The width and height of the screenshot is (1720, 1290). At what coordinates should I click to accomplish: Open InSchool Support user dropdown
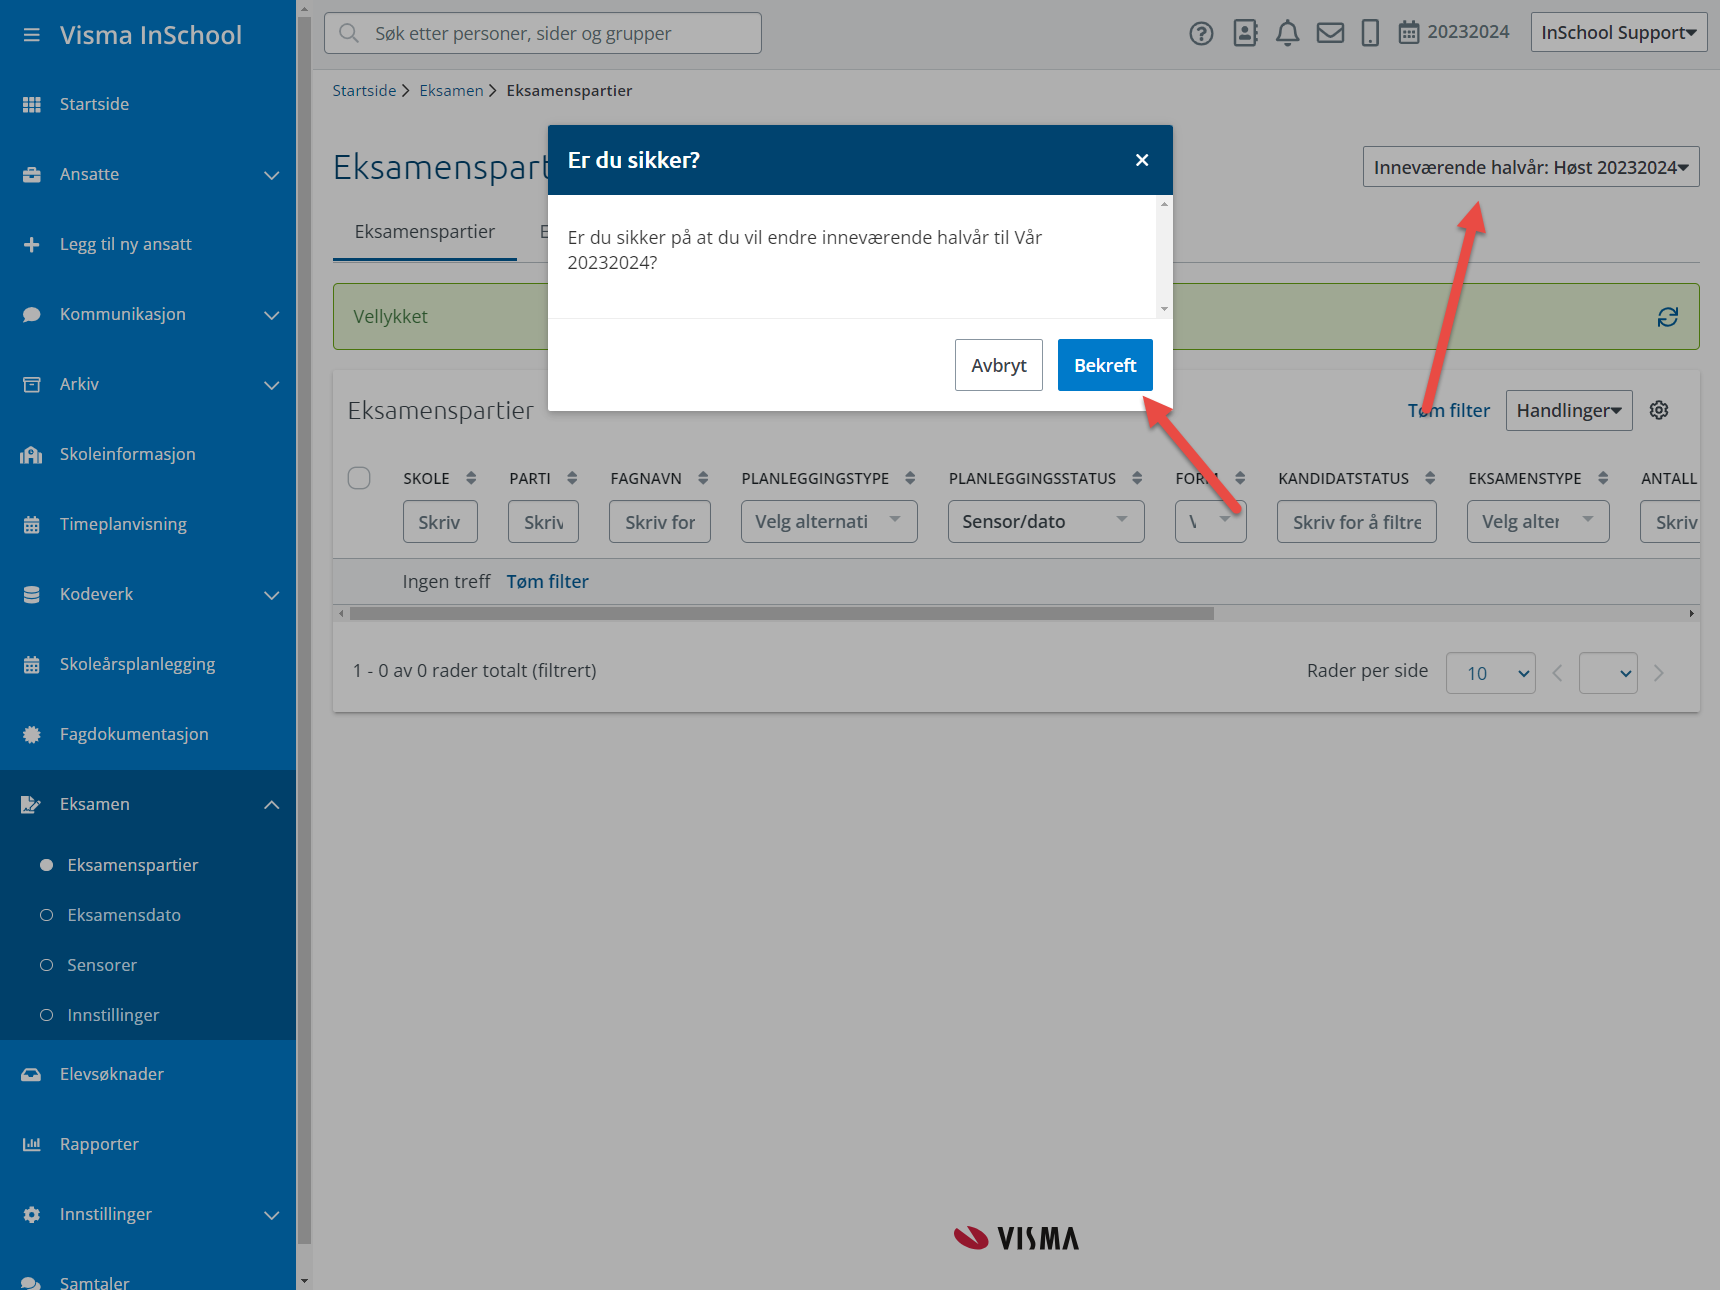pos(1618,32)
